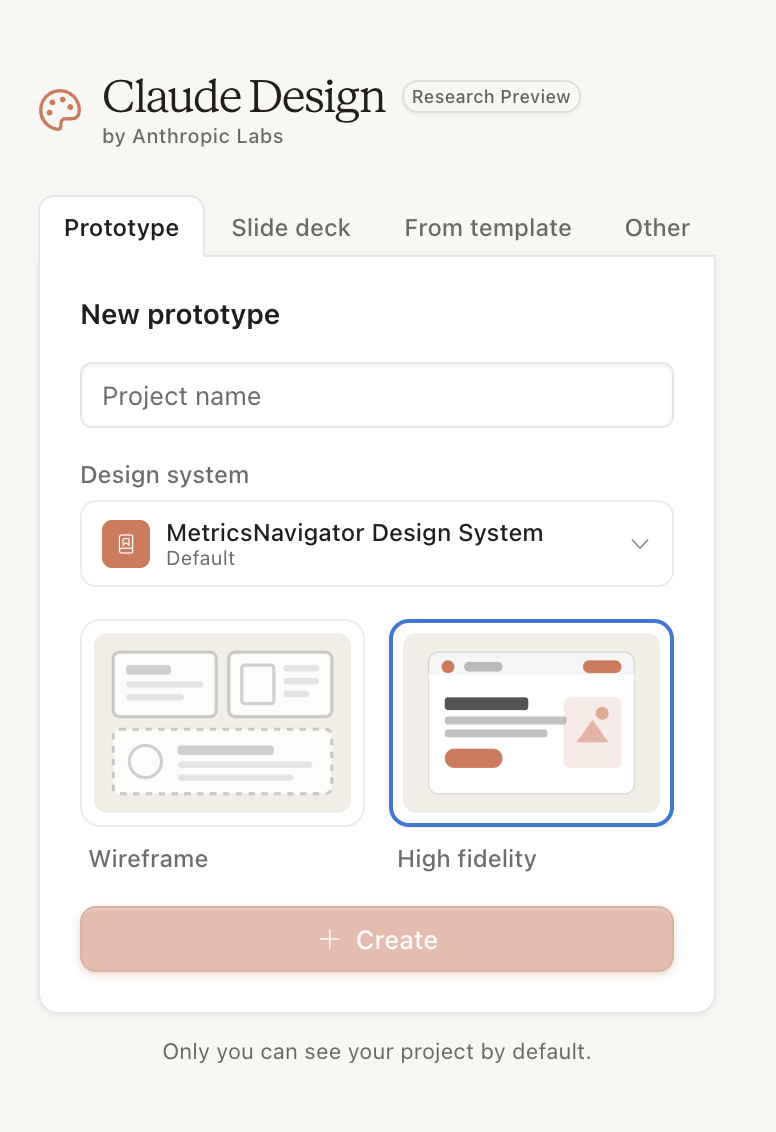The image size is (776, 1132).
Task: Click the by Anthropic Labs subtitle
Action: pyautogui.click(x=193, y=136)
